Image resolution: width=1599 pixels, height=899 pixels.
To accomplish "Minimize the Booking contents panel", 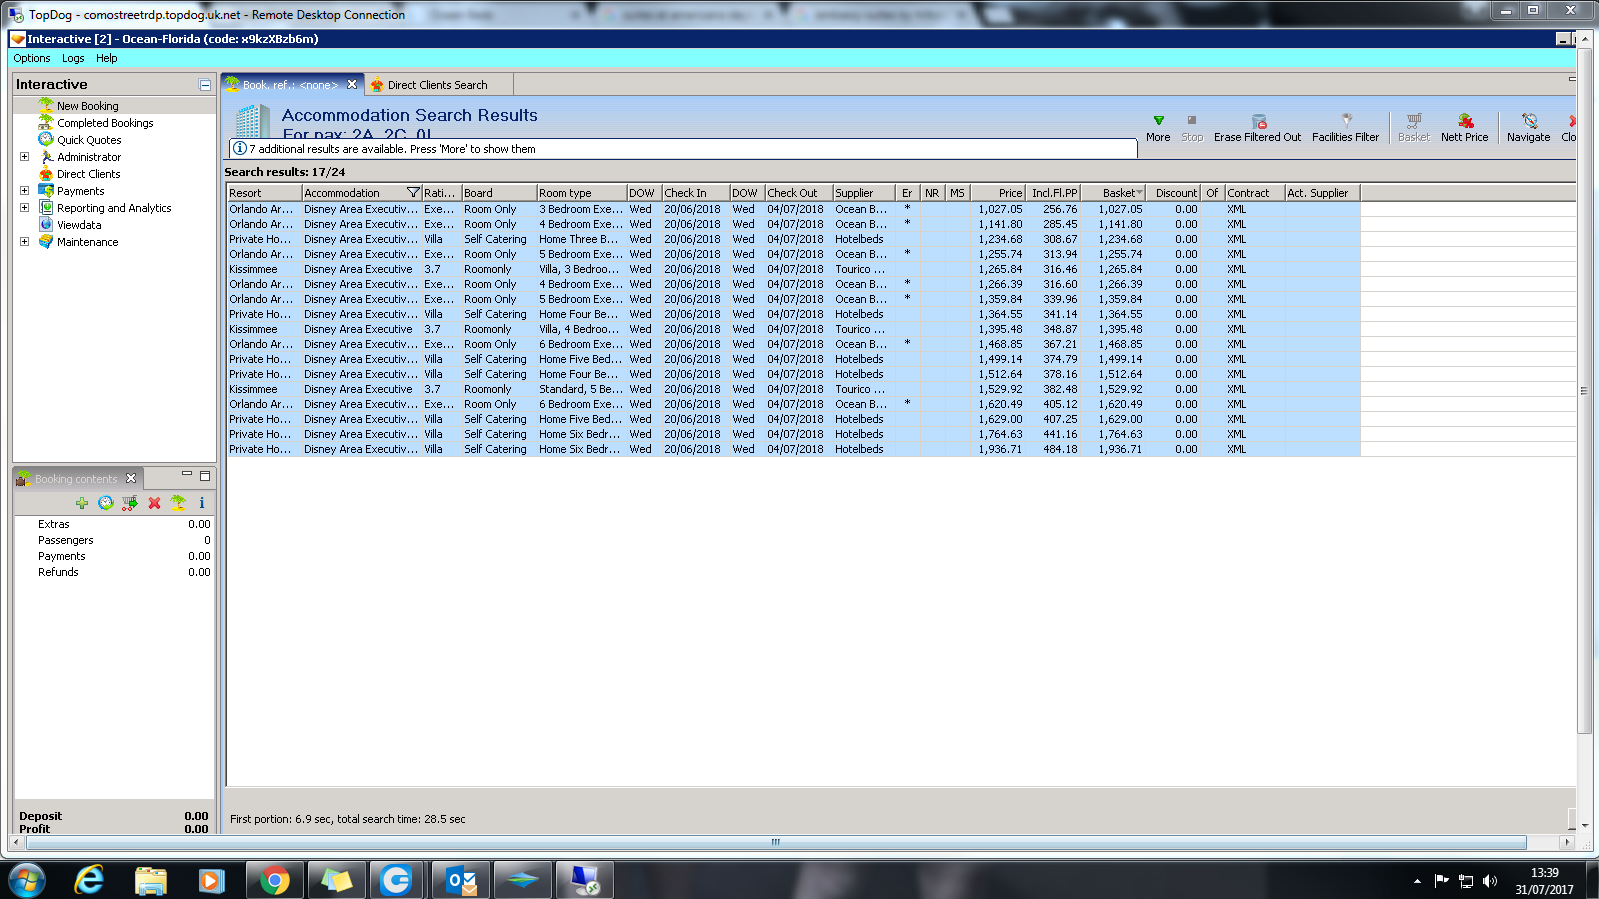I will pos(186,475).
